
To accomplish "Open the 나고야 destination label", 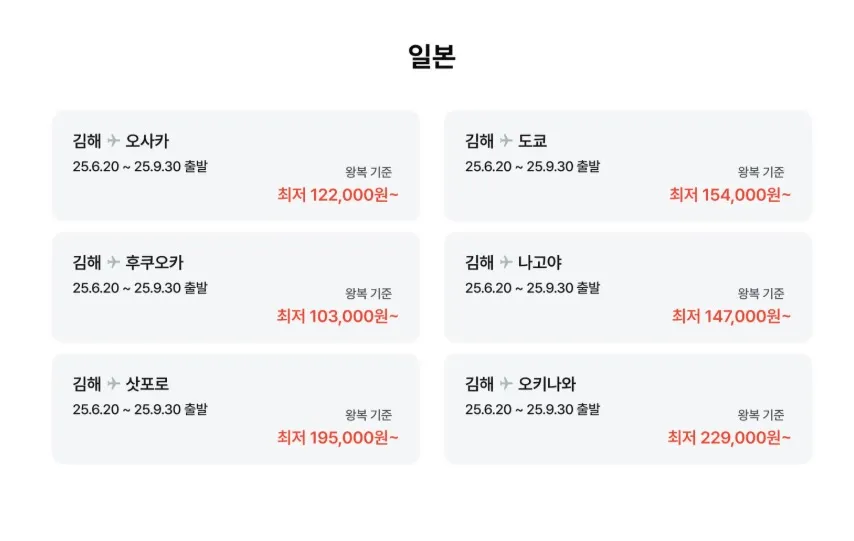I will [x=540, y=263].
